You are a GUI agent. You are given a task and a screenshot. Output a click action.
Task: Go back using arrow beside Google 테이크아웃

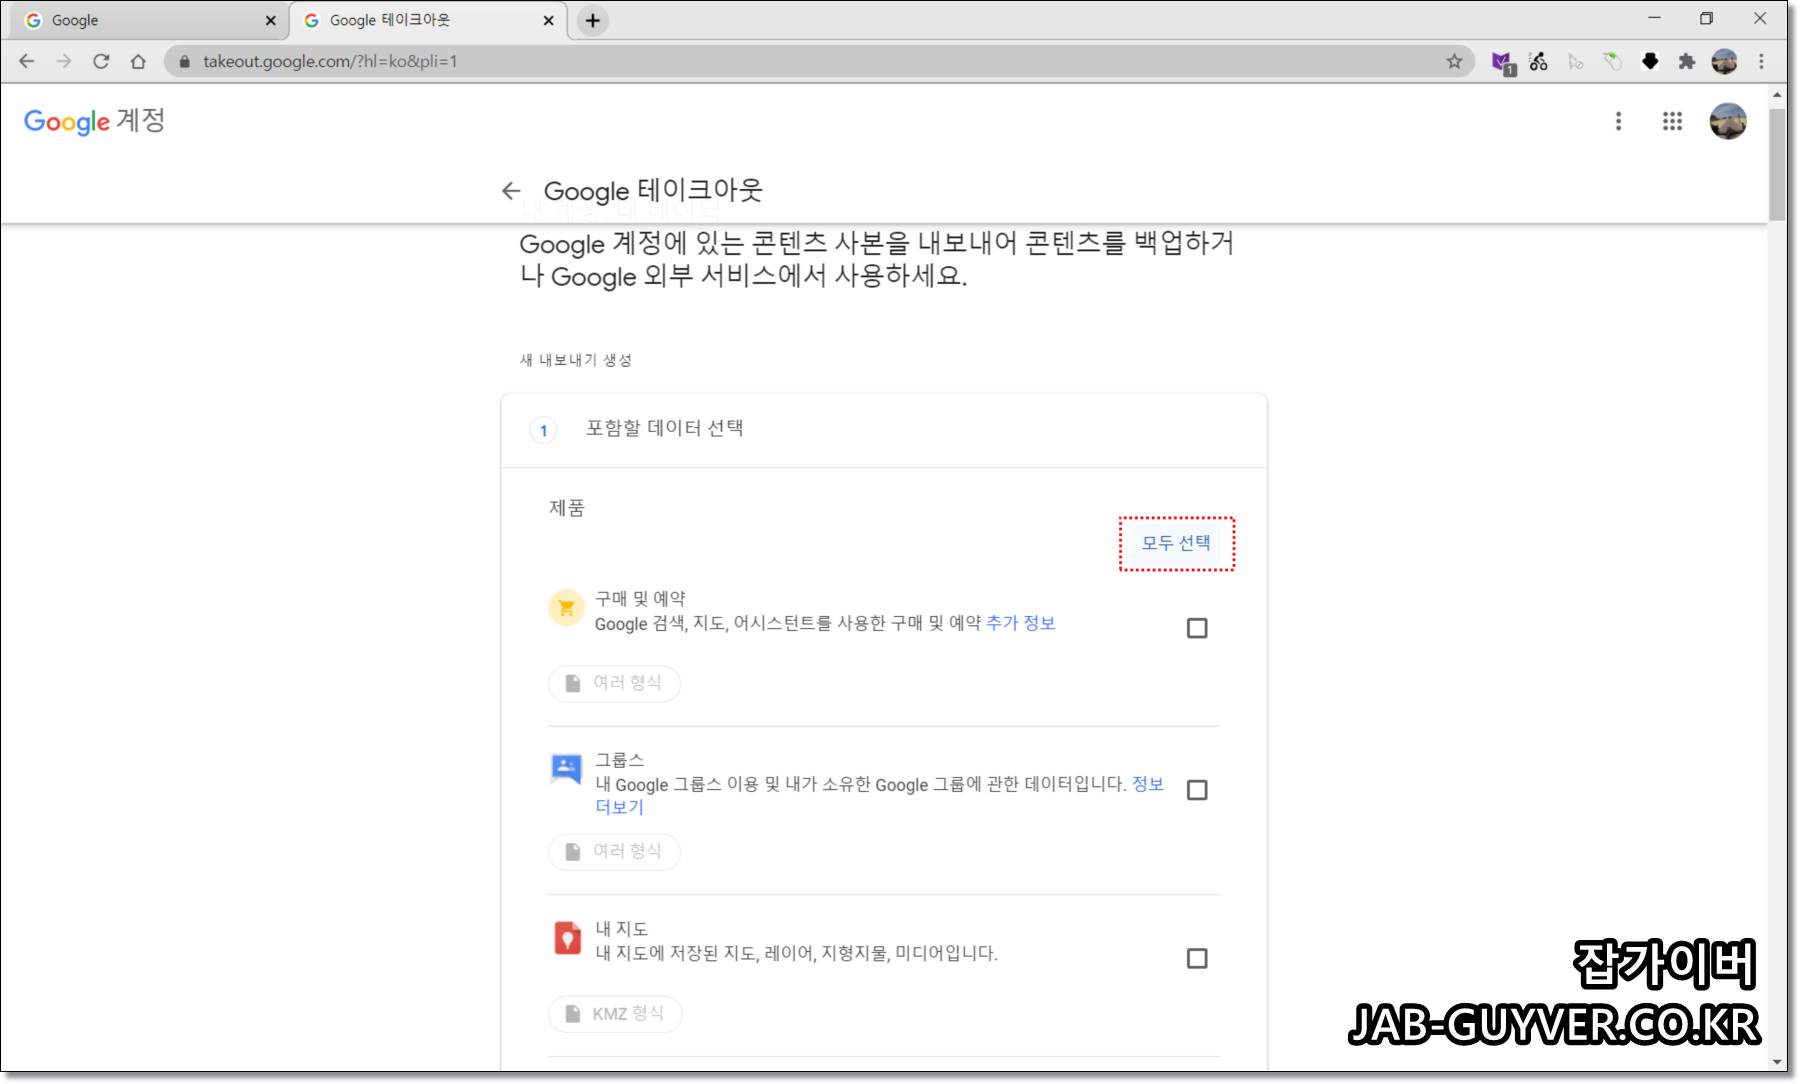511,190
